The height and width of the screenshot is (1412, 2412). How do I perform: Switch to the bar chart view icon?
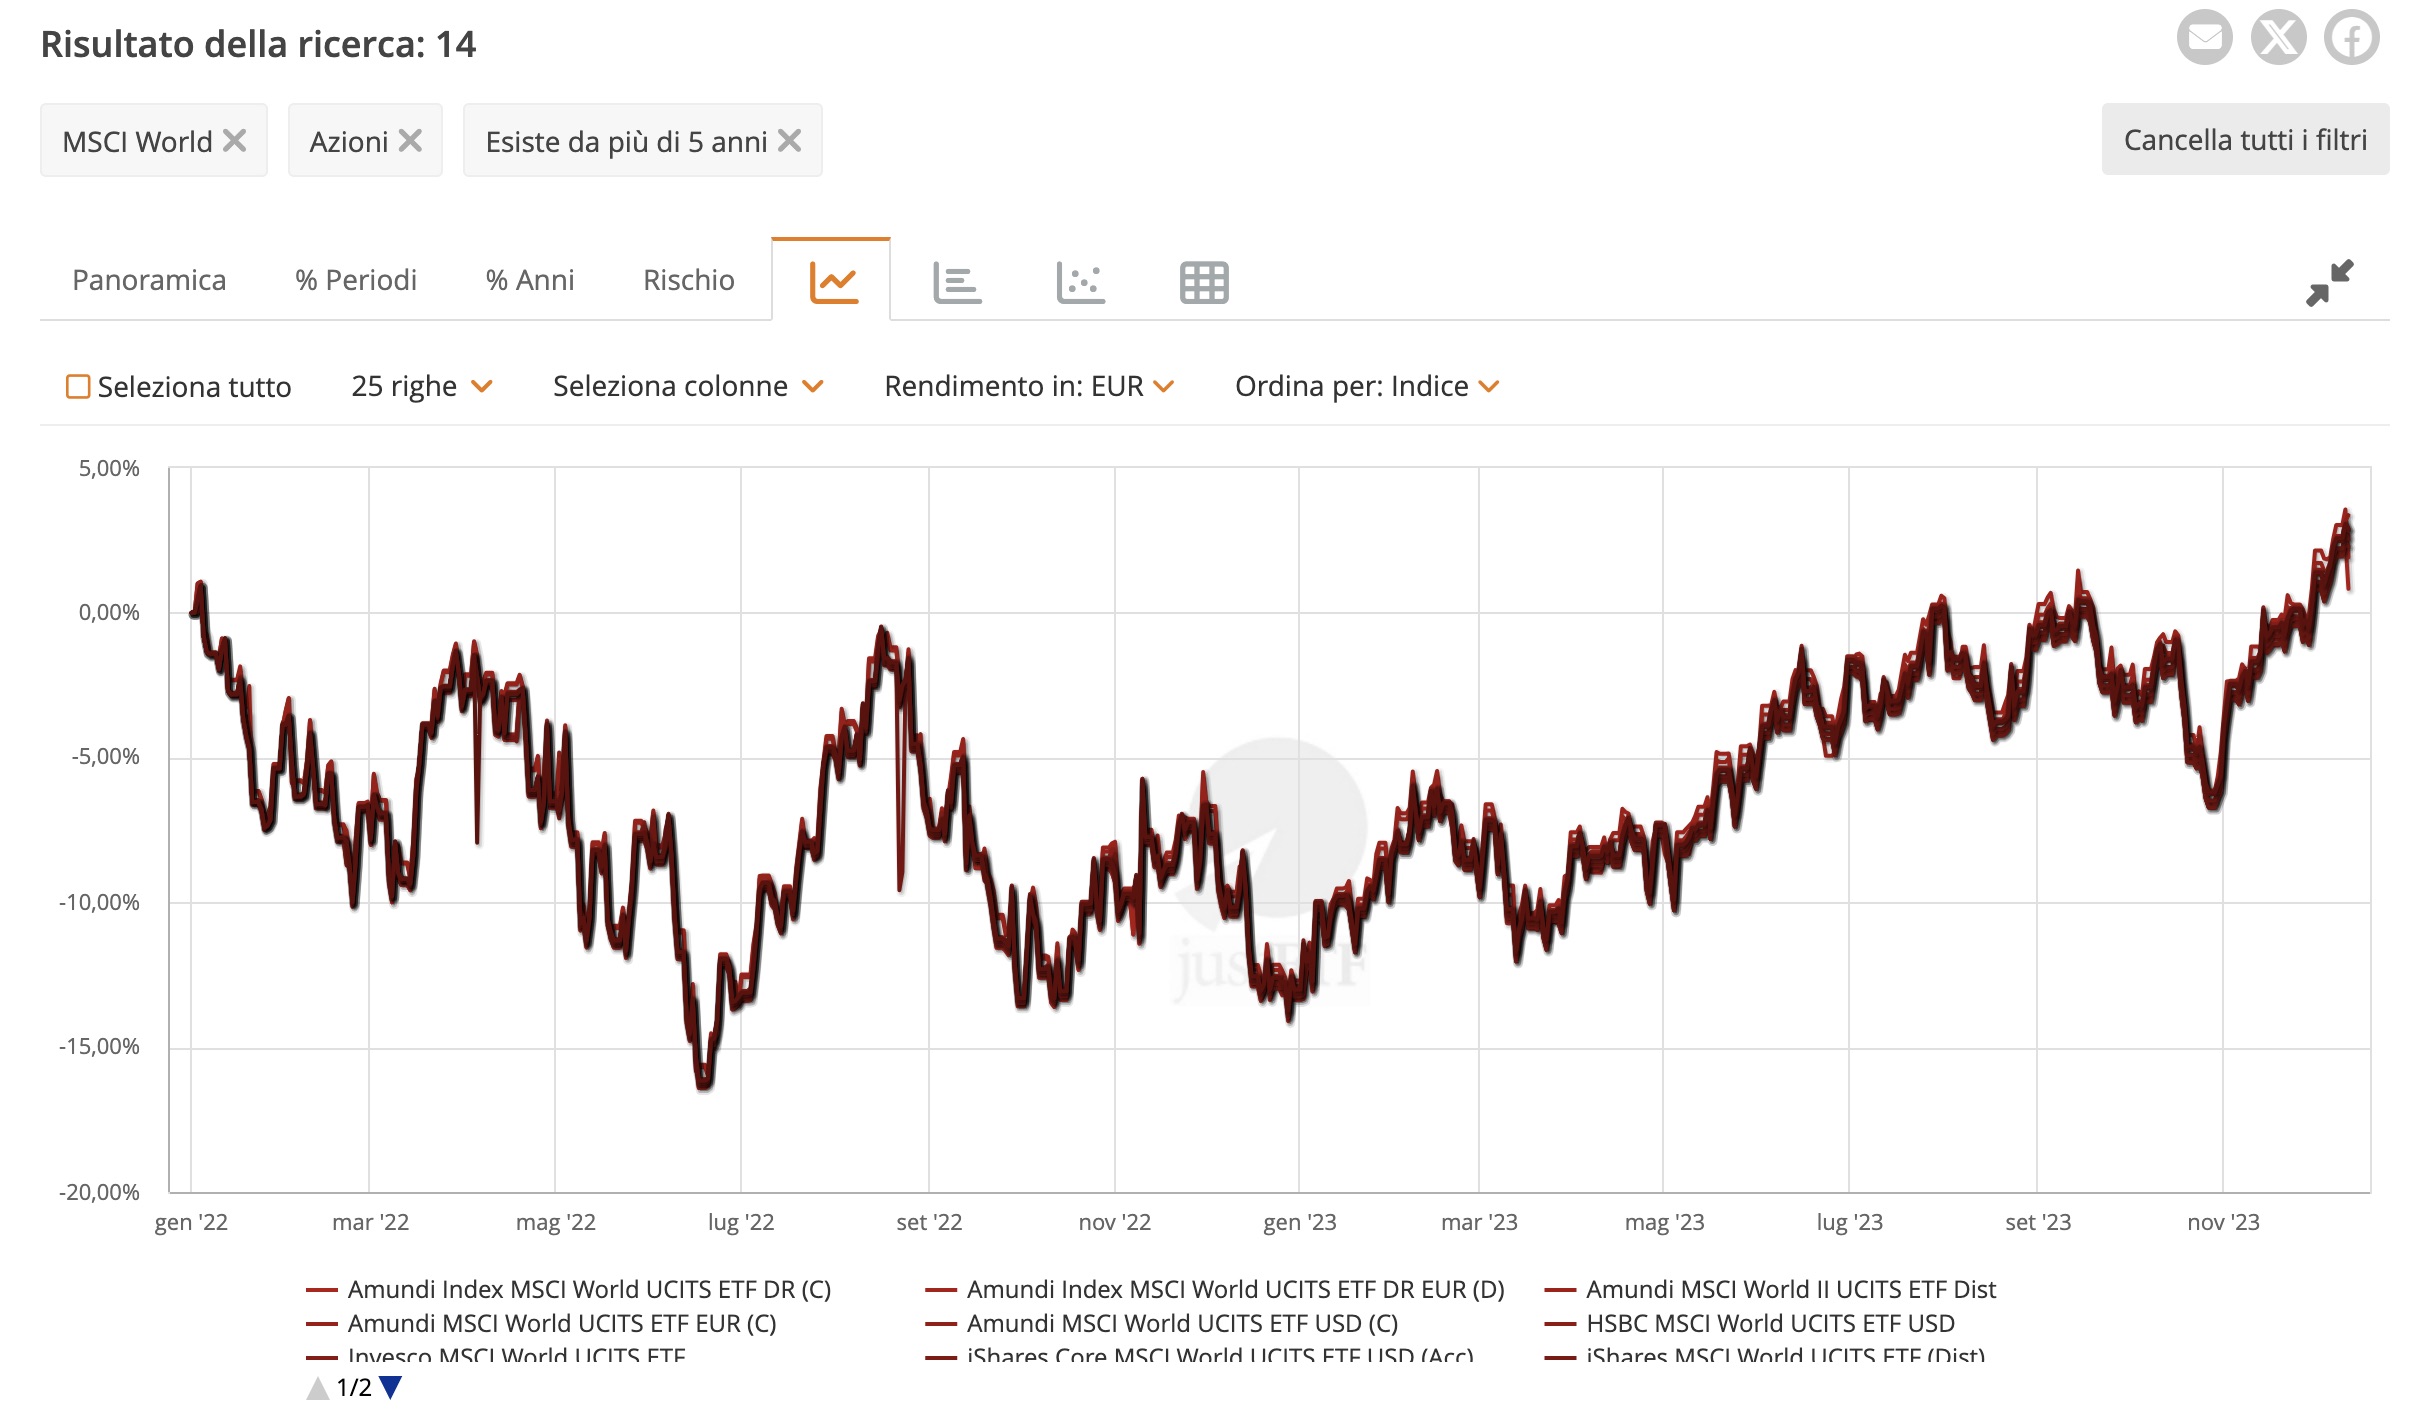click(956, 282)
